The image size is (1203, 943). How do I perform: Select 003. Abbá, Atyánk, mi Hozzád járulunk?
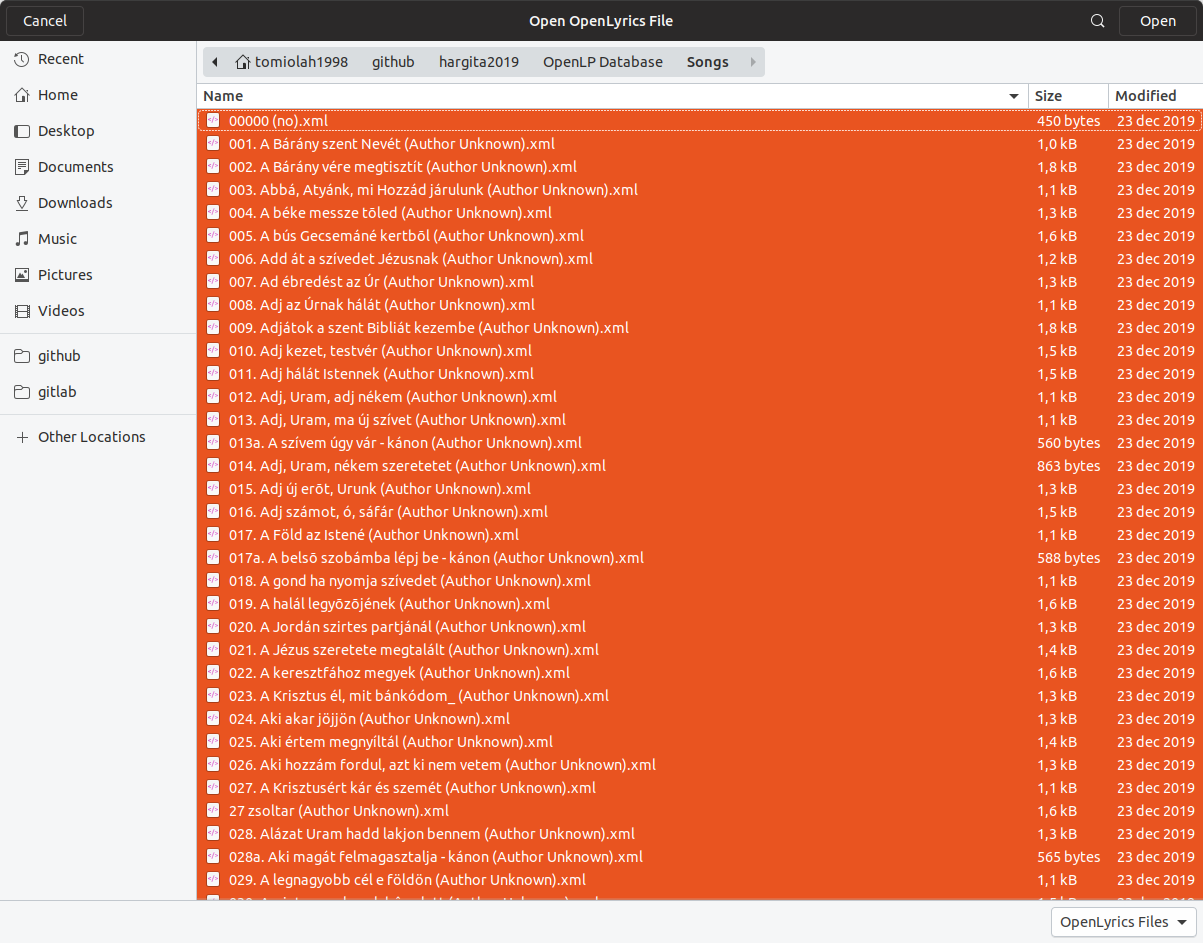tap(700, 189)
